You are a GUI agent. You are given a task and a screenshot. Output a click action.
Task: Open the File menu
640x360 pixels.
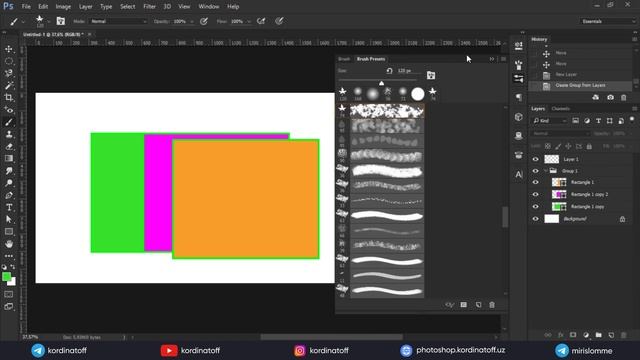[x=26, y=7]
